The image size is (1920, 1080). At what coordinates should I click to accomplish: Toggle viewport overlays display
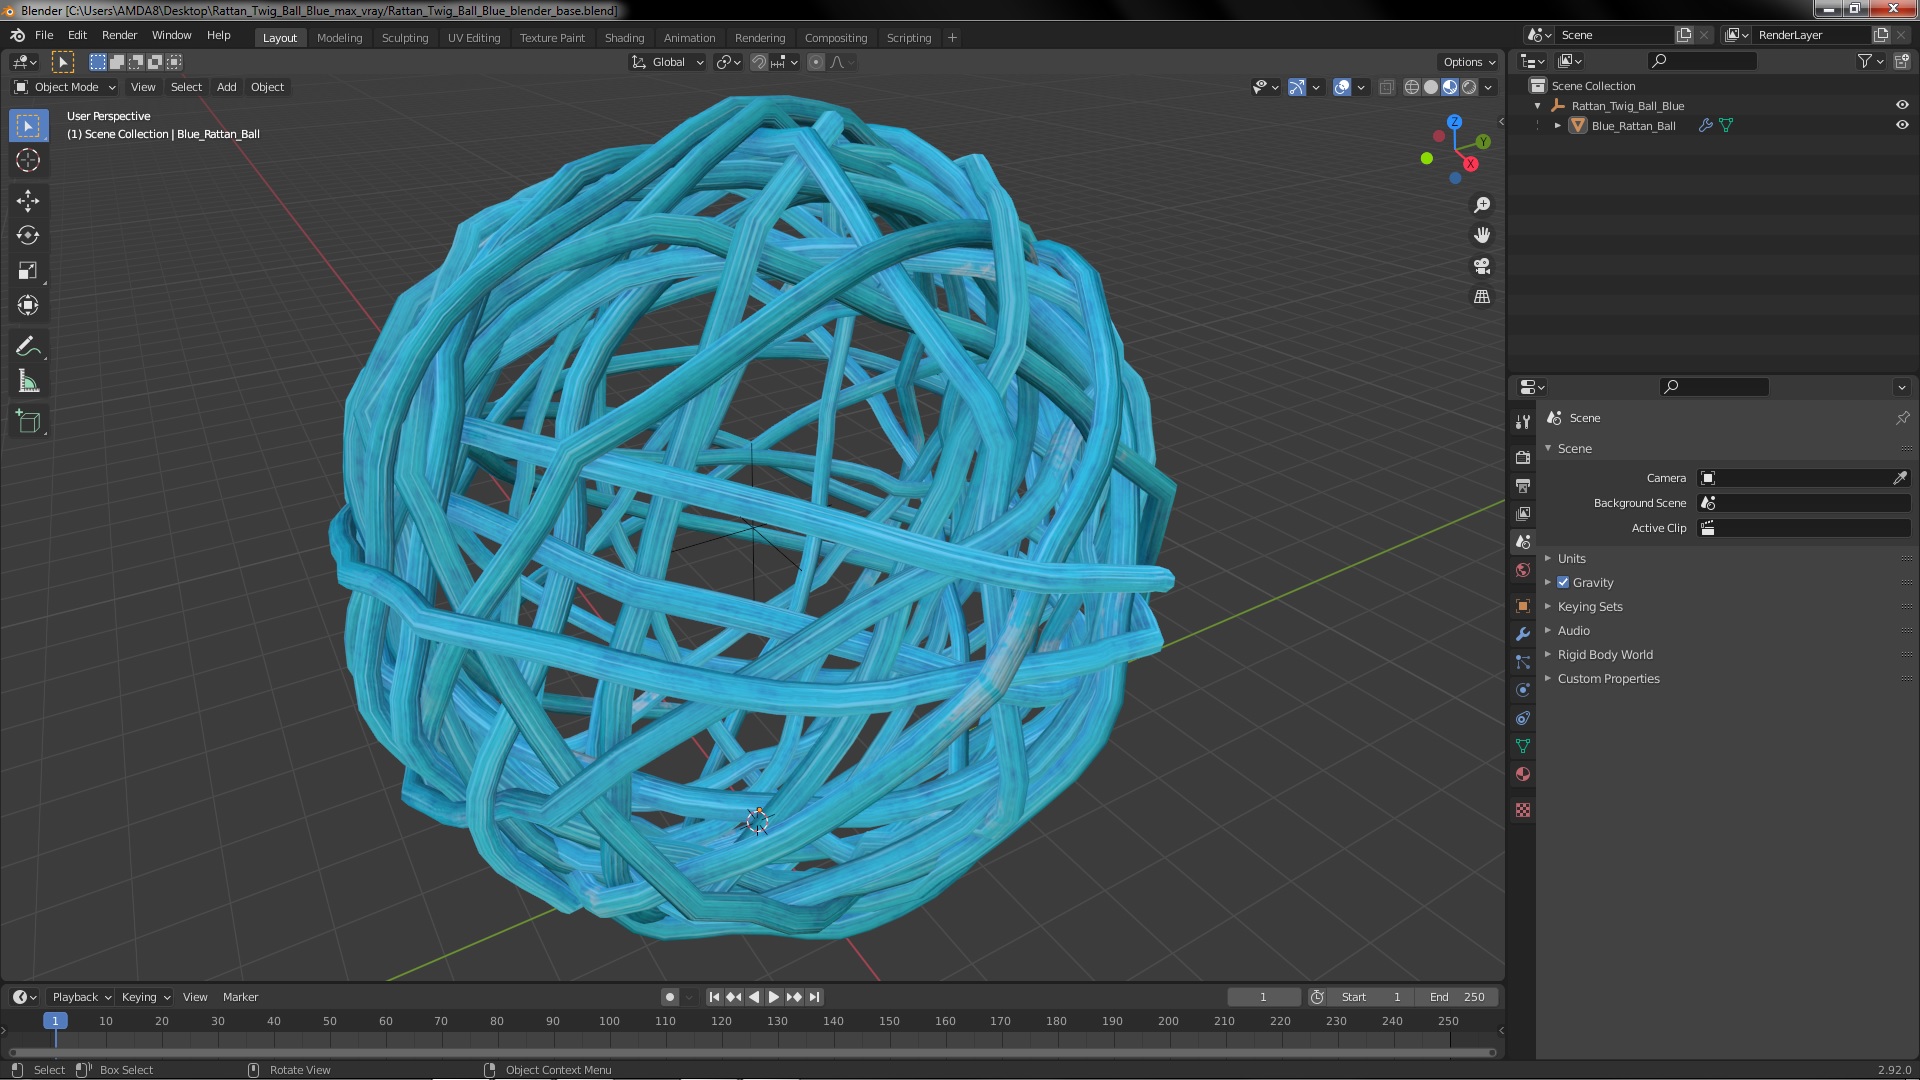[1342, 87]
